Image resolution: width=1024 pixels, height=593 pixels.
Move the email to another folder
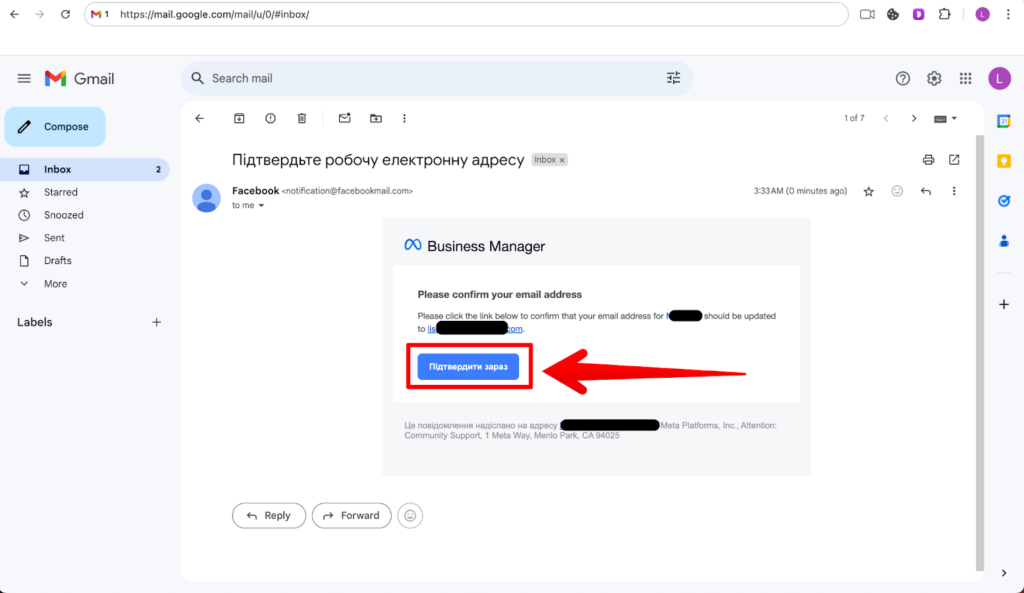click(x=375, y=118)
